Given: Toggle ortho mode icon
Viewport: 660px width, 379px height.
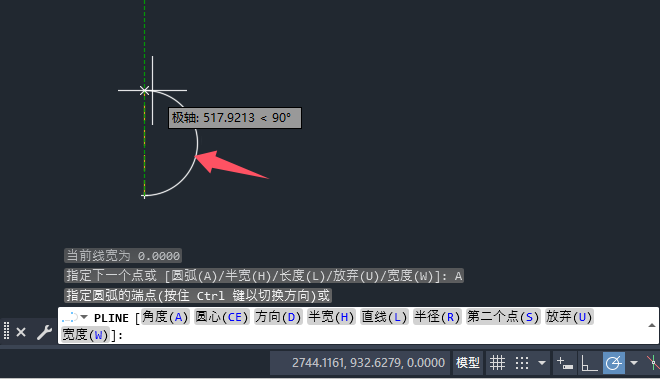Looking at the screenshot, I should [x=589, y=363].
